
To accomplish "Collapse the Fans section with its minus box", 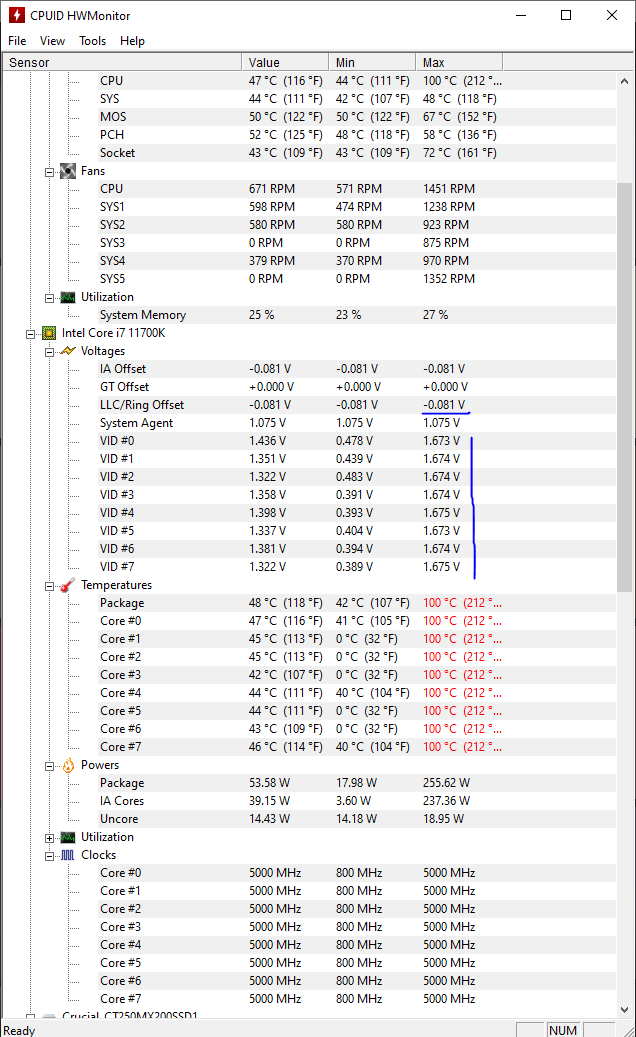I will [49, 171].
